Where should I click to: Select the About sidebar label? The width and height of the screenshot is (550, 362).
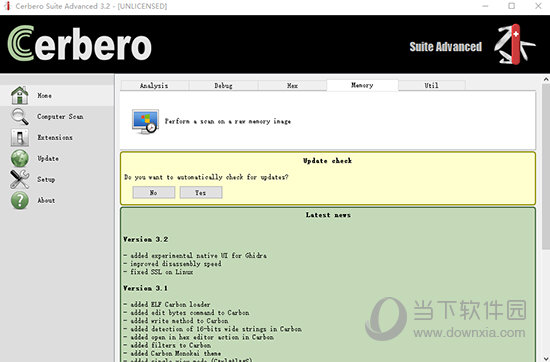coord(46,200)
